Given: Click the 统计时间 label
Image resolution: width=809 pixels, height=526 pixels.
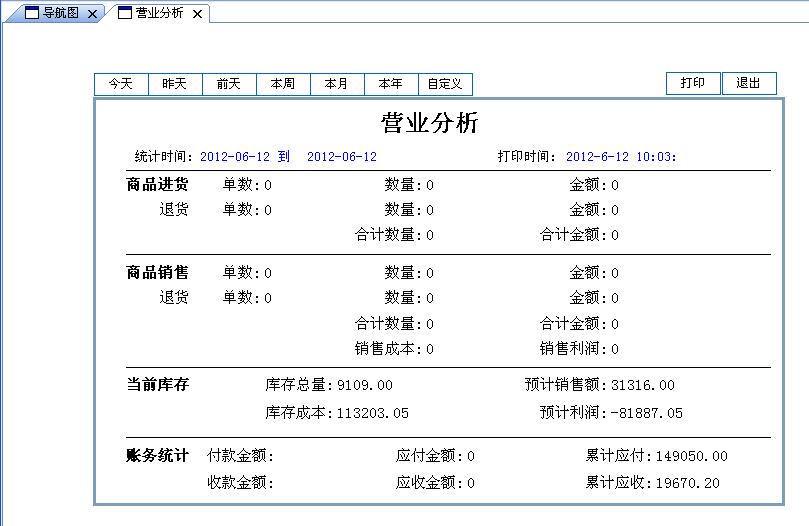Looking at the screenshot, I should (164, 156).
